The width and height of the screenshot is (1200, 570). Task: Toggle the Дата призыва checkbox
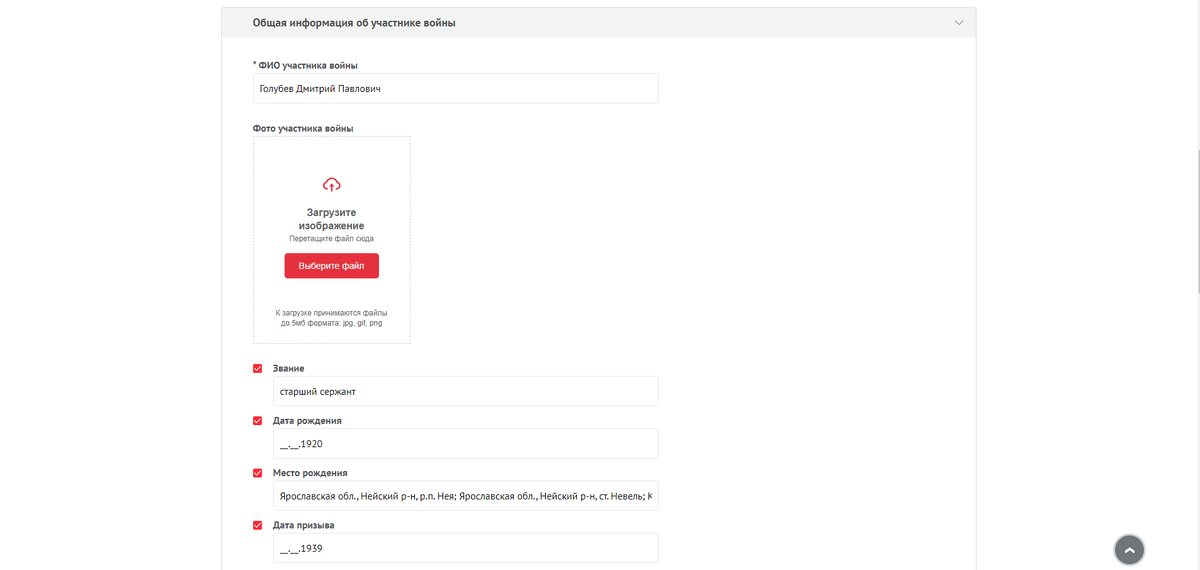click(258, 525)
